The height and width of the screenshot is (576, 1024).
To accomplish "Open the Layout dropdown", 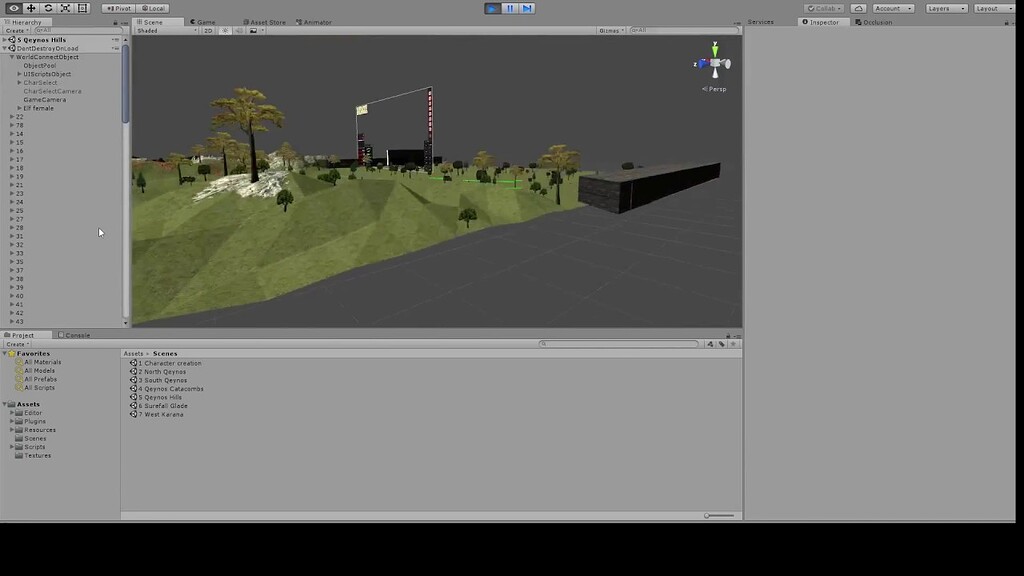I will [993, 8].
